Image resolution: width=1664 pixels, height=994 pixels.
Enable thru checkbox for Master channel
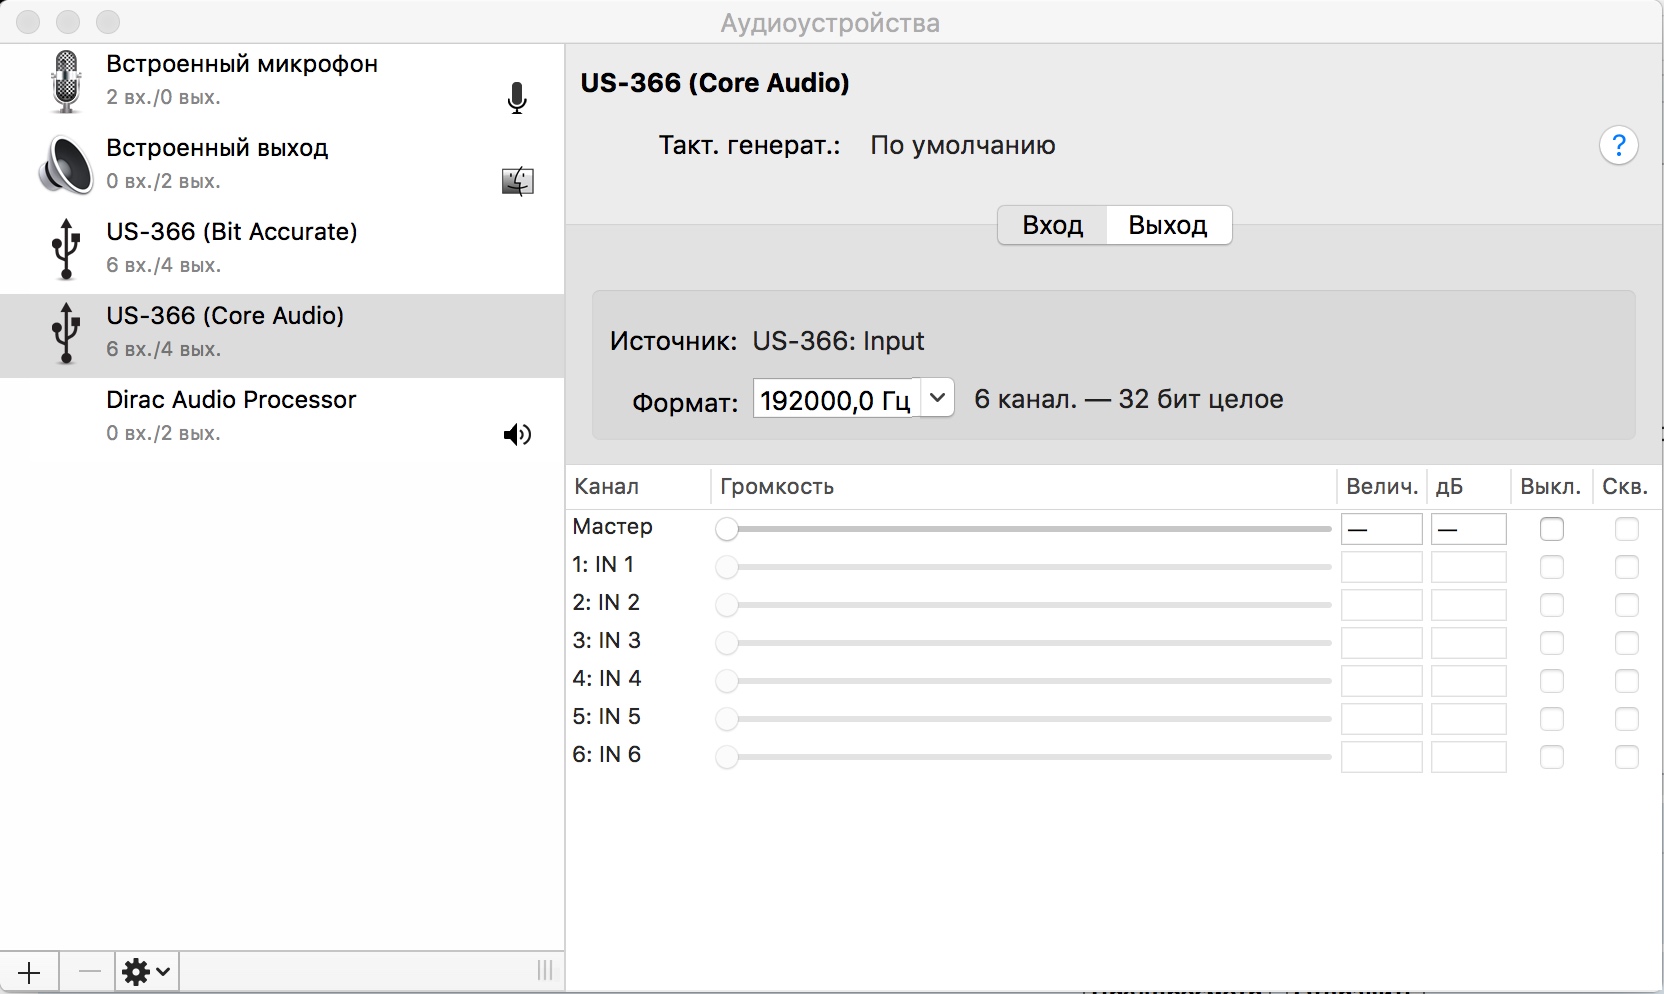point(1626,529)
